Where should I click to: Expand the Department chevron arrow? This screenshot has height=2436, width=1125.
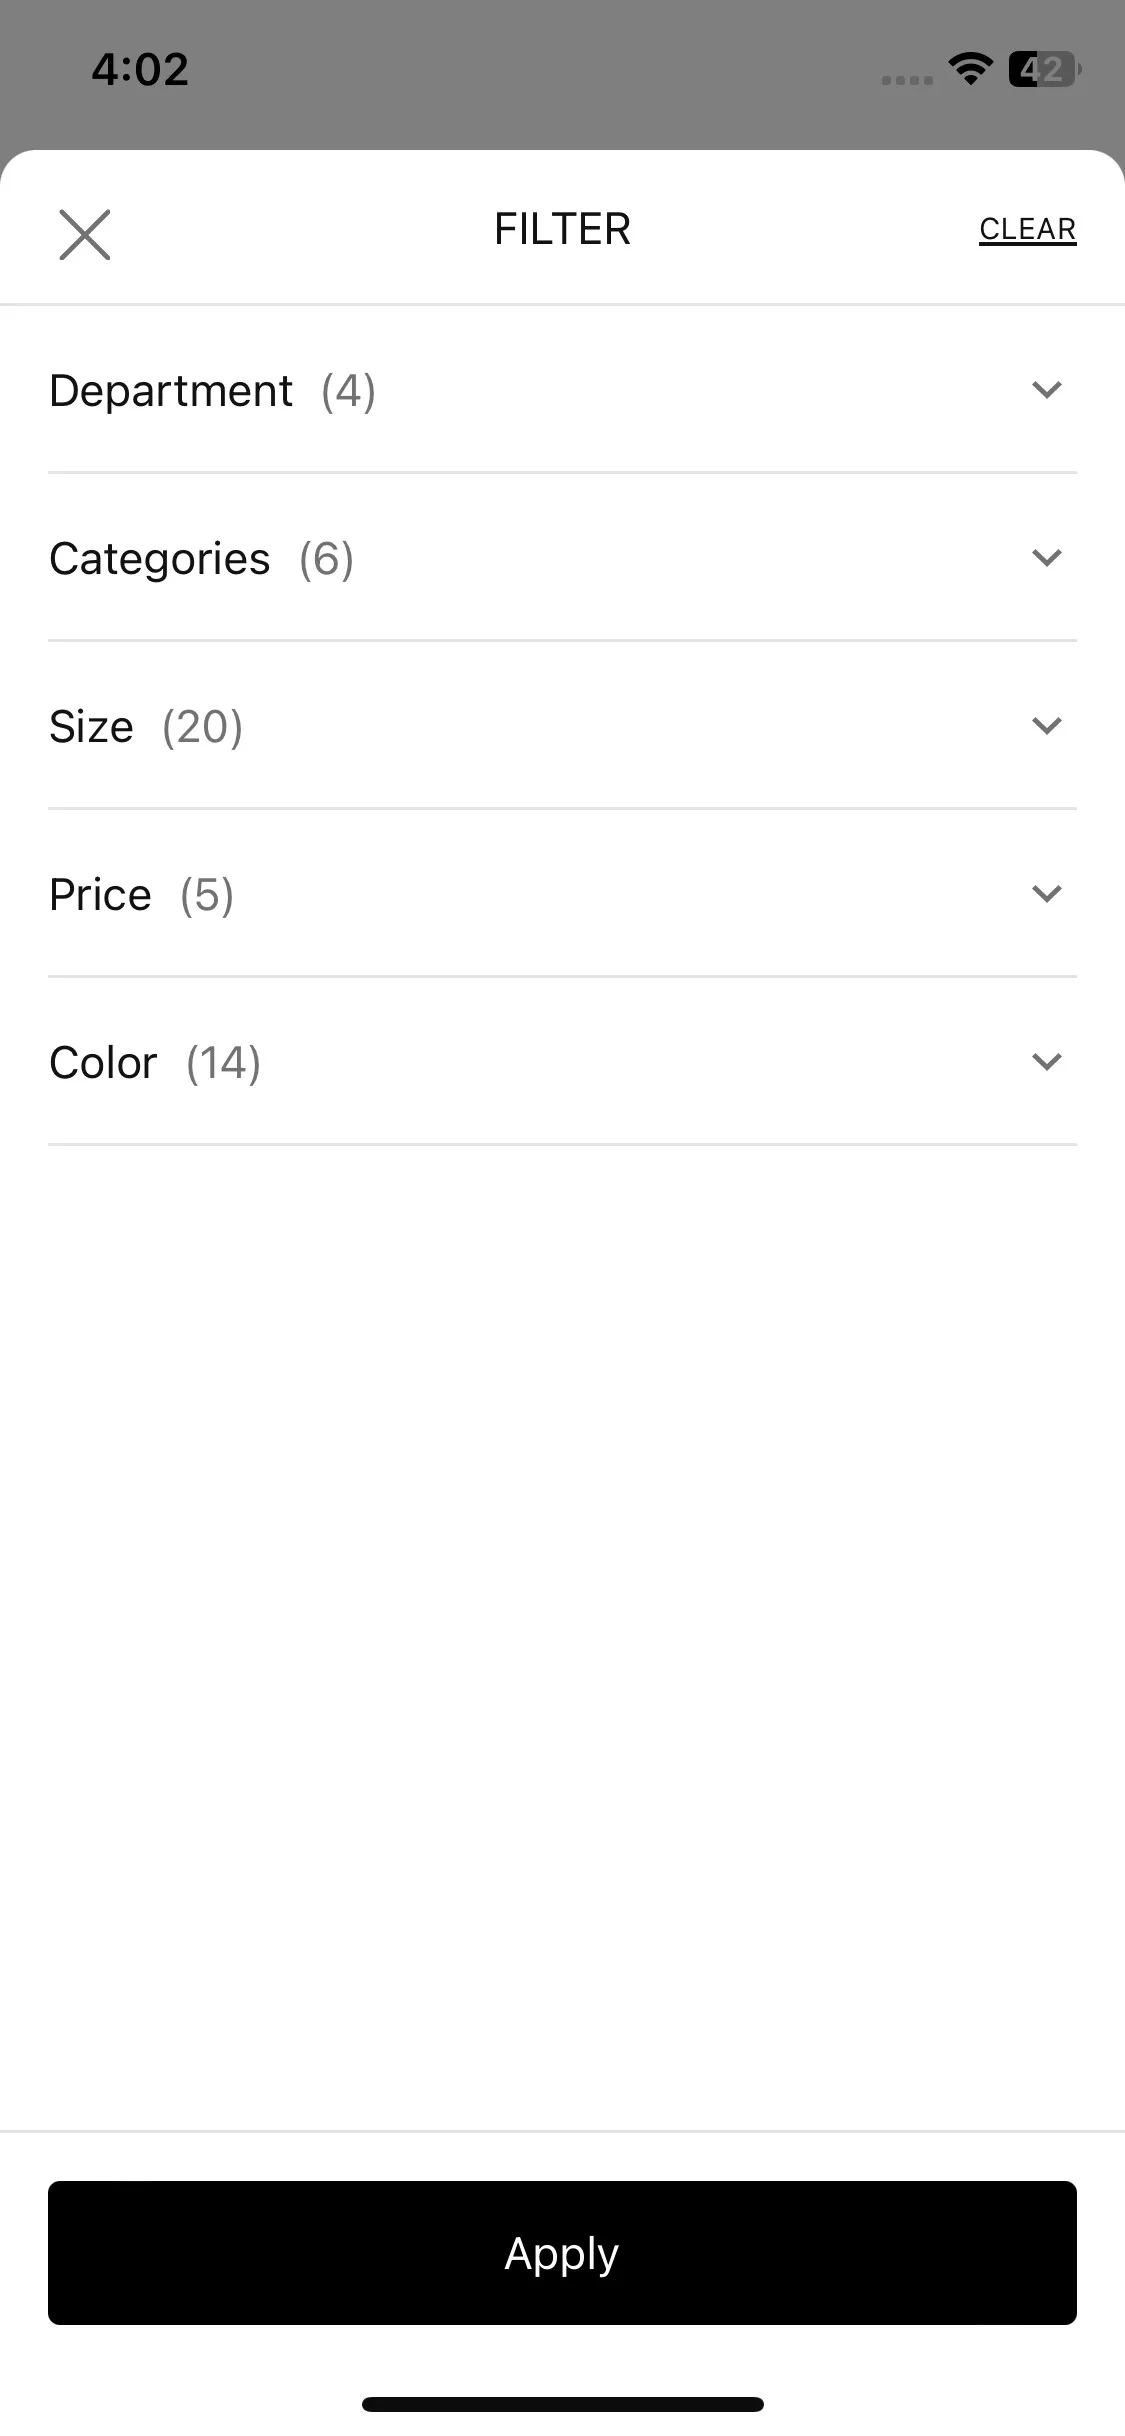pos(1046,389)
